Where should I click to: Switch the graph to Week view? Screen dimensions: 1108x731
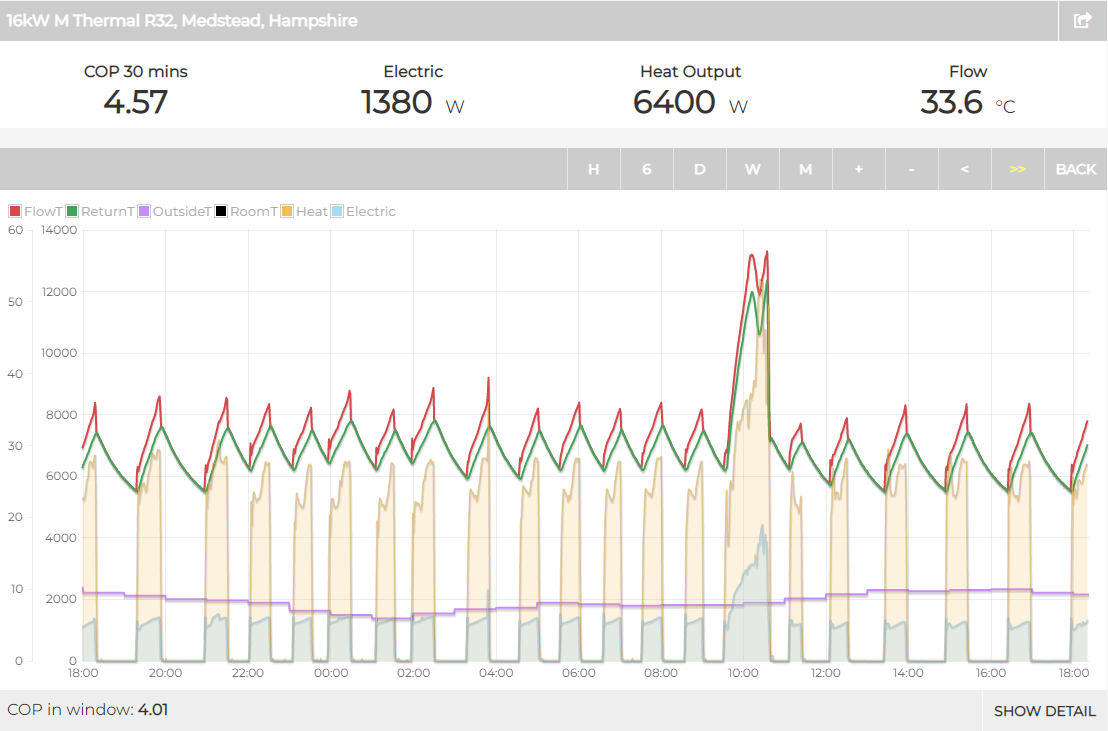[x=752, y=169]
